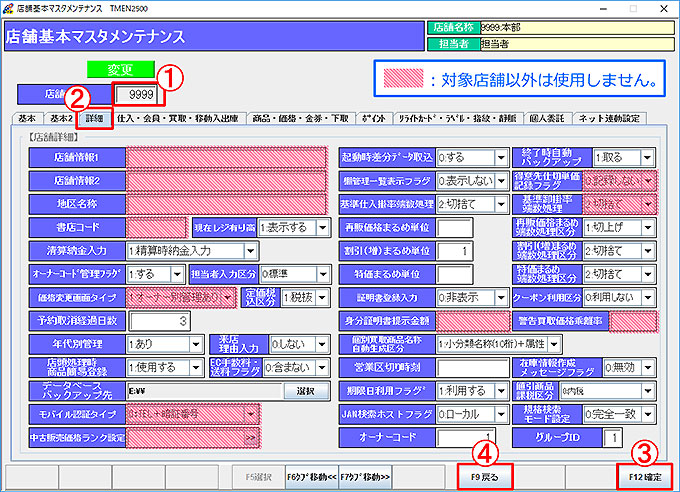Click the 選択 button for the backup destination
The height and width of the screenshot is (492, 680).
tap(305, 391)
